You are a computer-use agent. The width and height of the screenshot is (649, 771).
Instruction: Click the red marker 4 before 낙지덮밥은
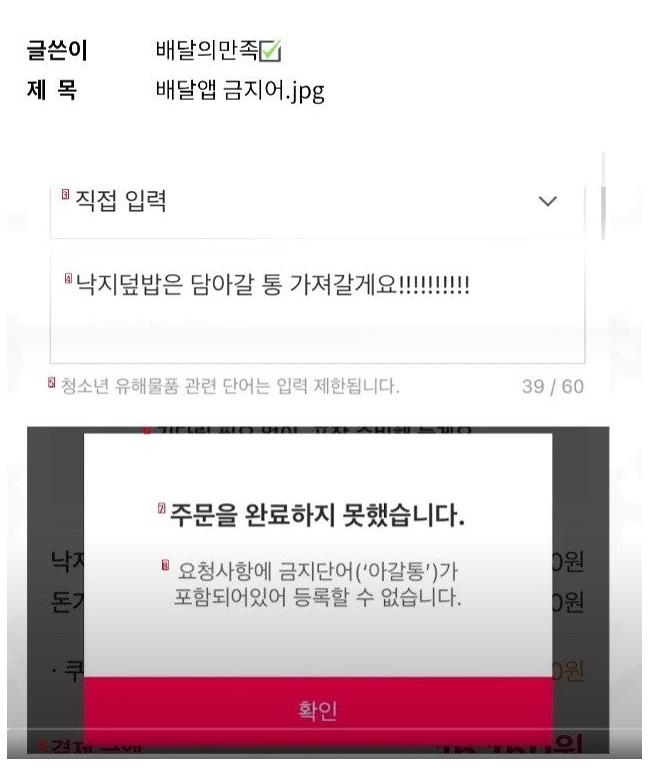[68, 279]
